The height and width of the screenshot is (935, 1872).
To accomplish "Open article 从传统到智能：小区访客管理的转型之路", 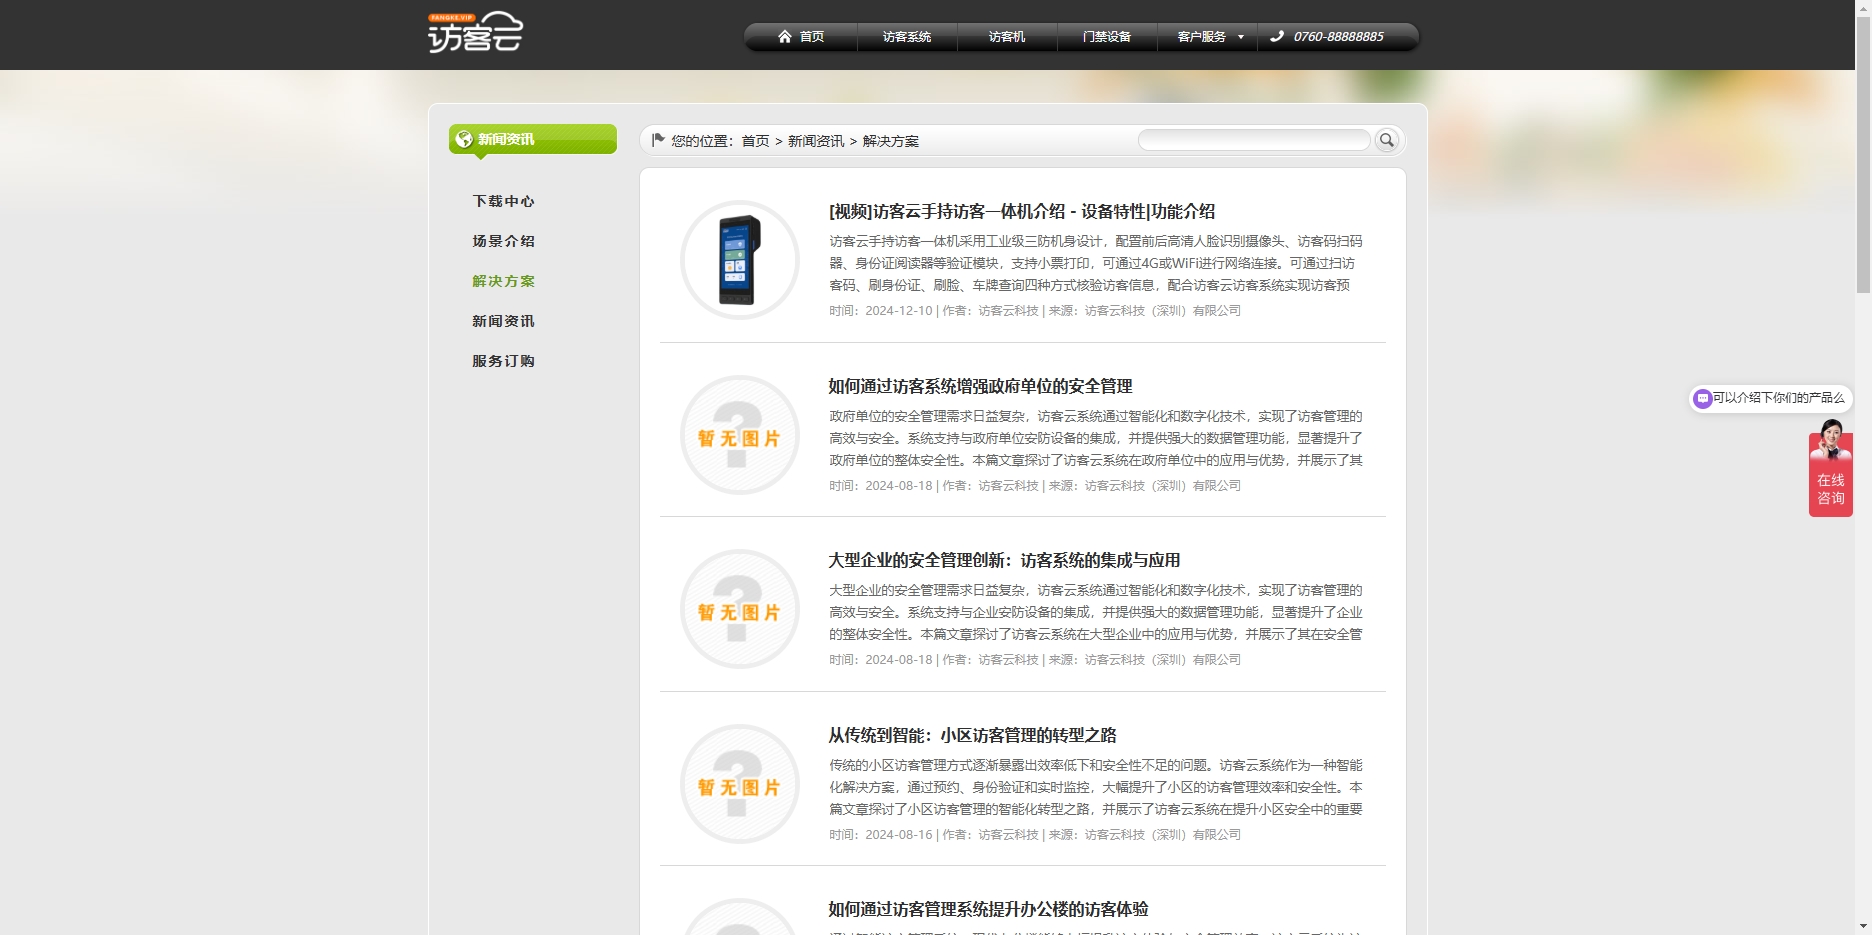I will click(x=972, y=735).
